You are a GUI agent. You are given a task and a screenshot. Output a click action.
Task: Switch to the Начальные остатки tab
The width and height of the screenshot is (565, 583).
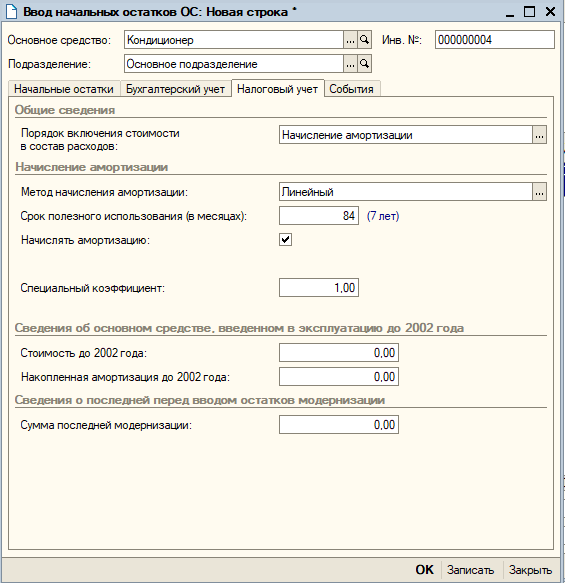[64, 89]
